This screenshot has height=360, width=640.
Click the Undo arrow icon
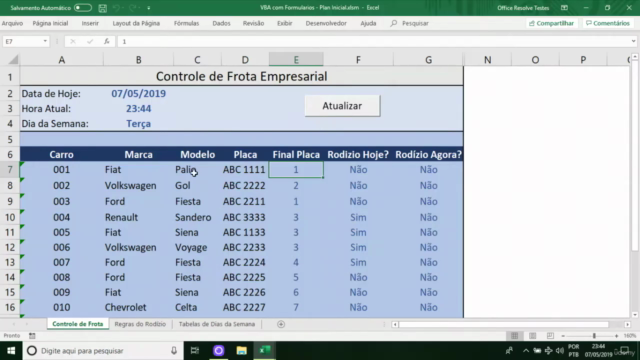(116, 8)
